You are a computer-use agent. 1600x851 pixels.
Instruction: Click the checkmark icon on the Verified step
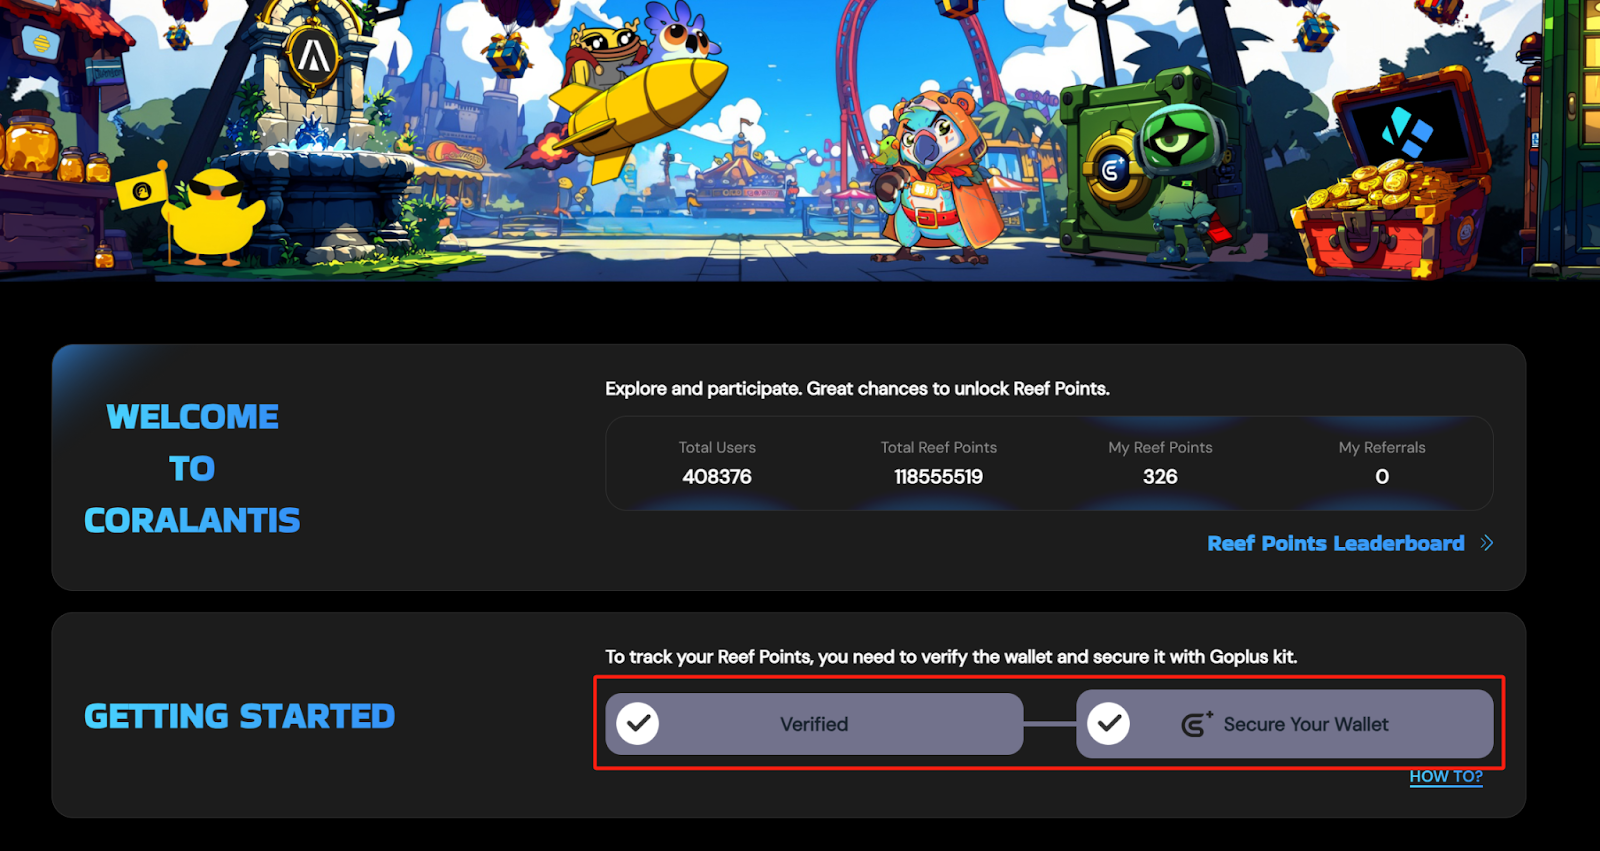[638, 723]
